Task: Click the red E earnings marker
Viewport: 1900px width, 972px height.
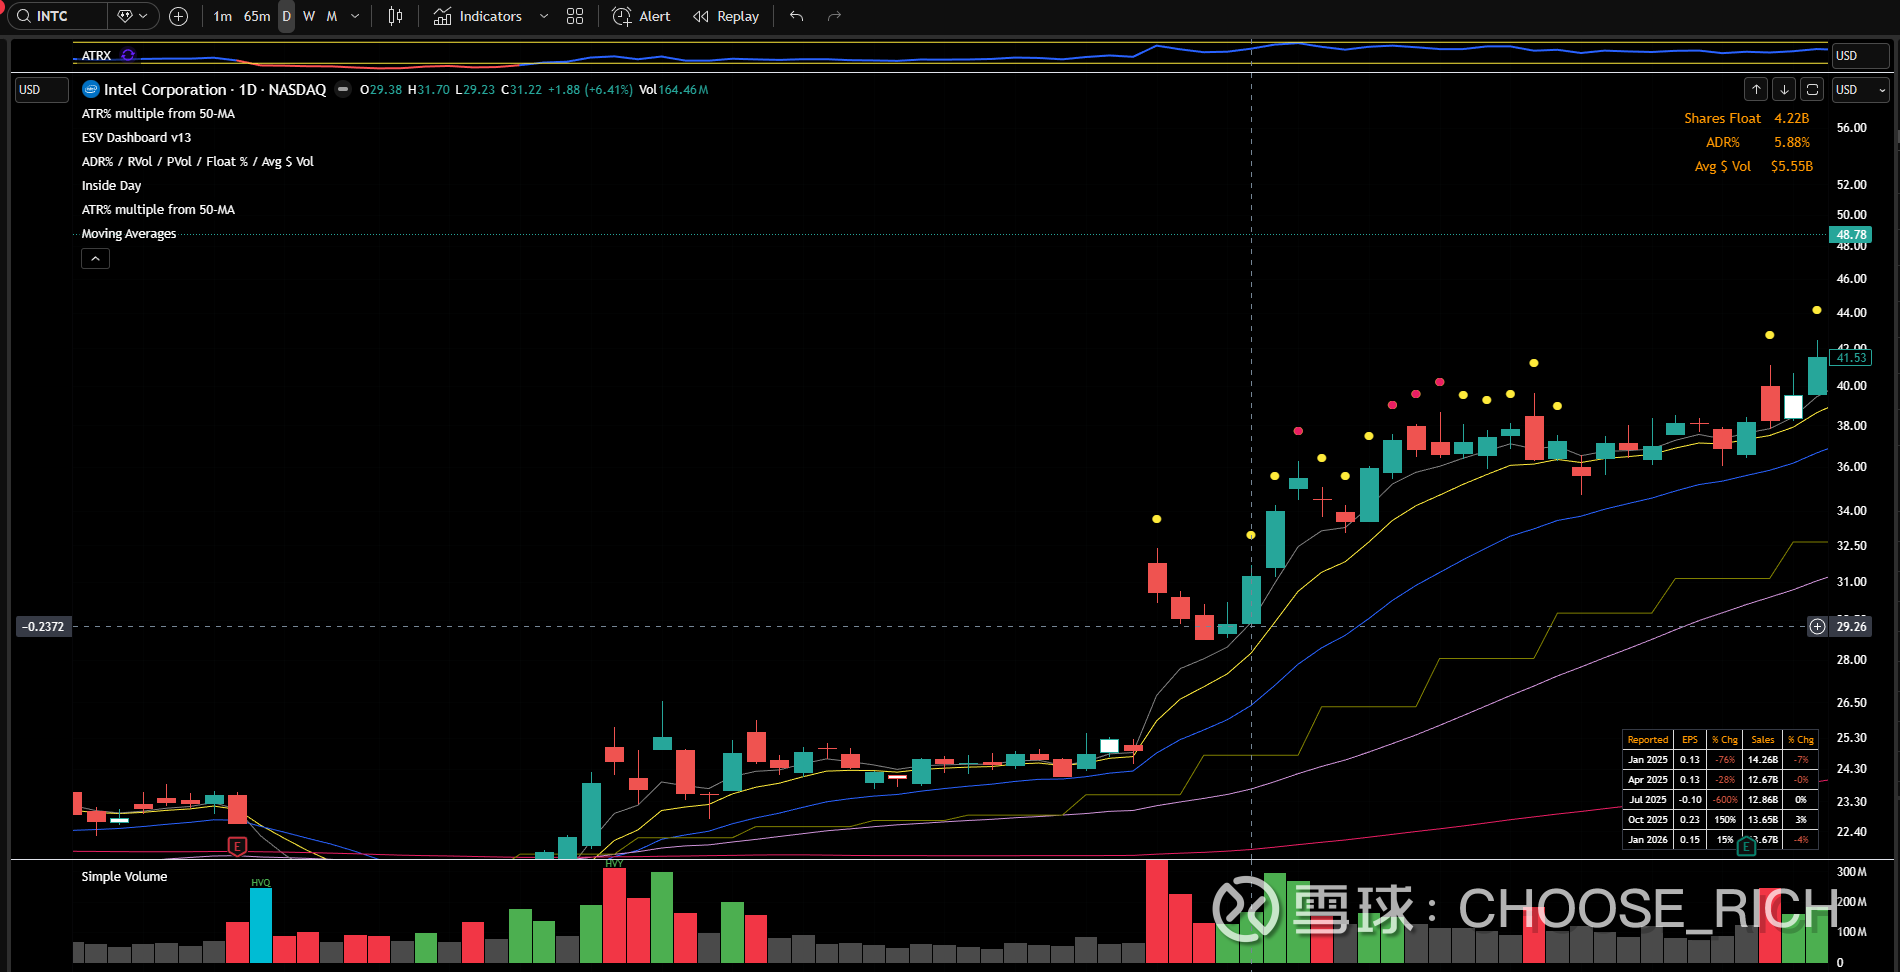Action: (237, 846)
